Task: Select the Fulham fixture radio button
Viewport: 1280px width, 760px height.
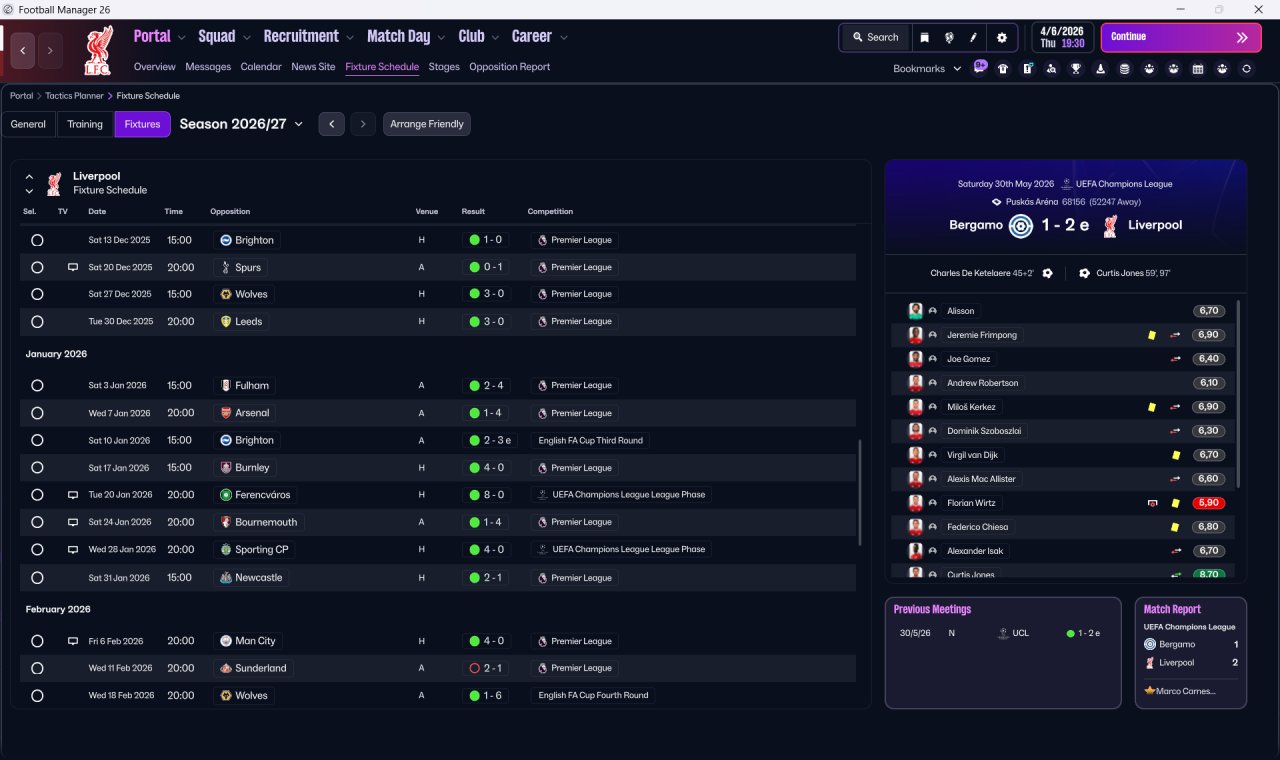Action: (x=37, y=385)
